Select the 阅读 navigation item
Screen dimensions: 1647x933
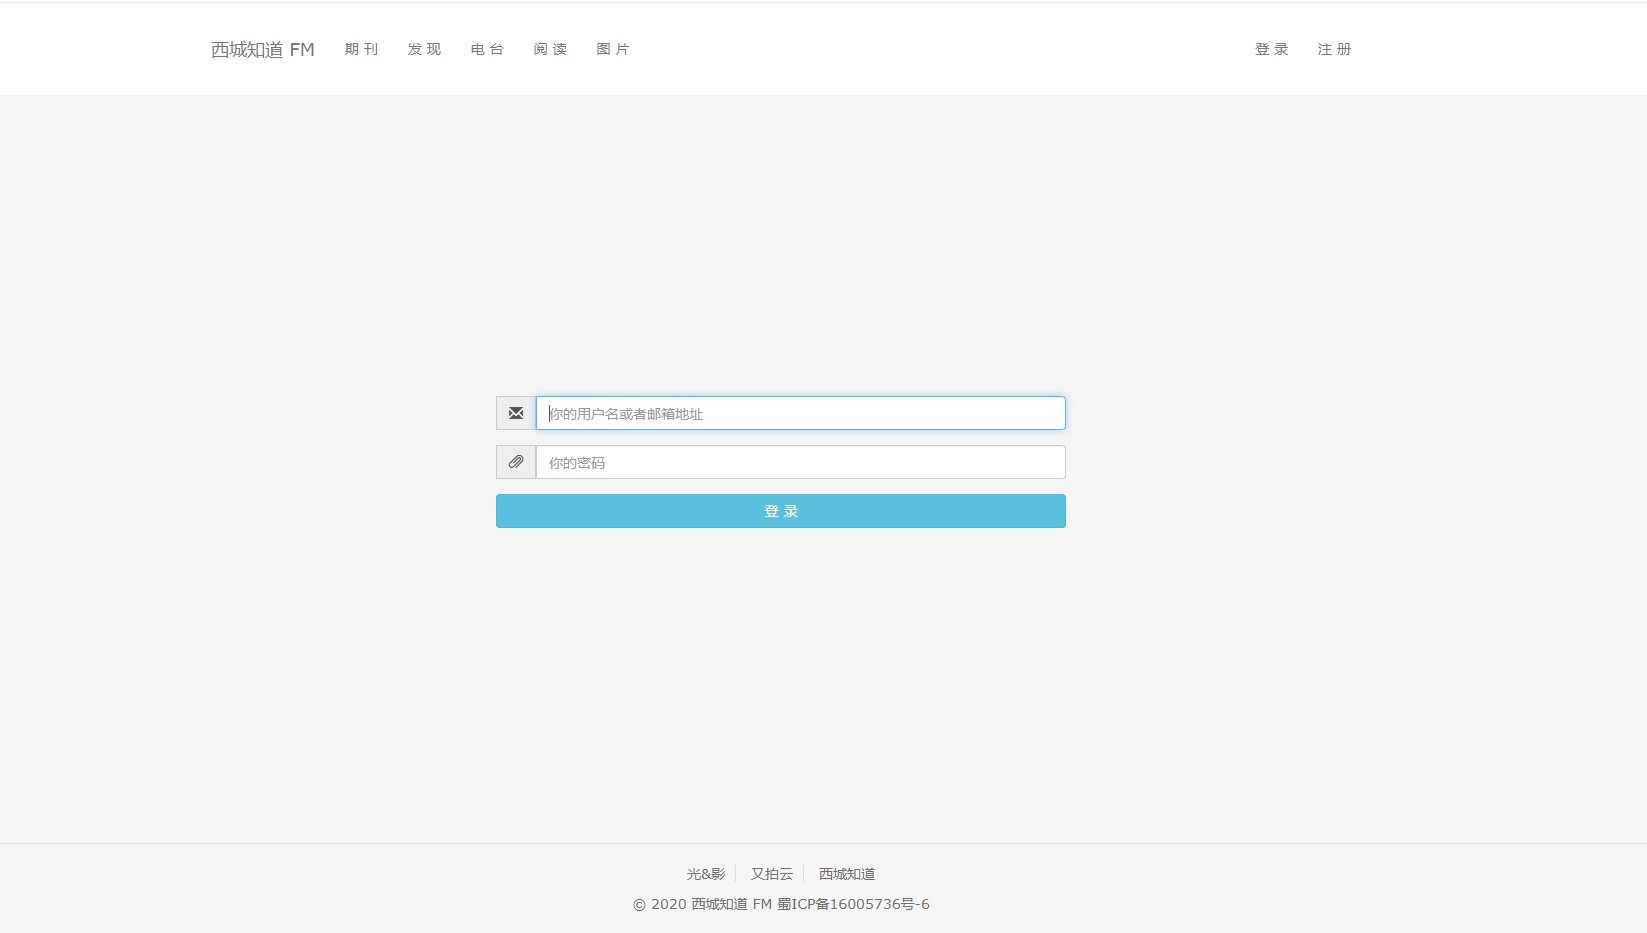(x=550, y=49)
